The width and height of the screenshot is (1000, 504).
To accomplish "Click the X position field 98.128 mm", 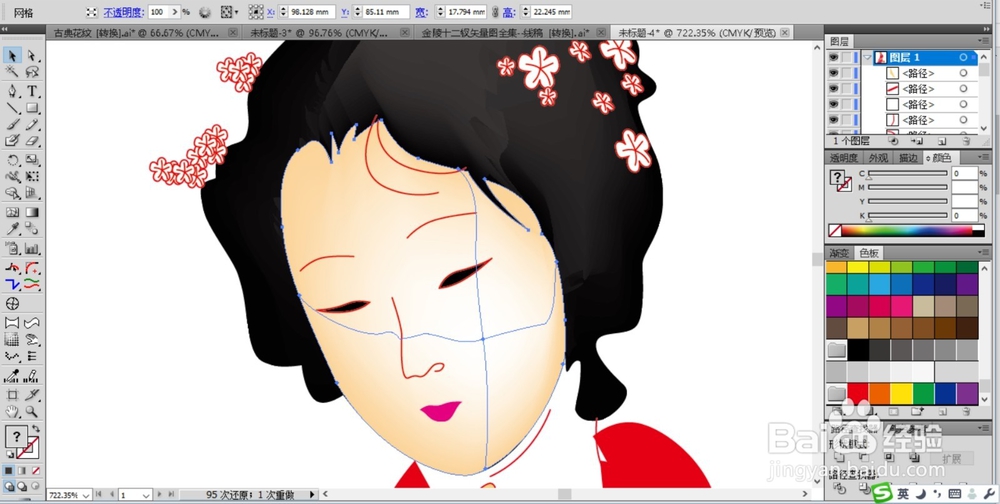I will [x=312, y=12].
